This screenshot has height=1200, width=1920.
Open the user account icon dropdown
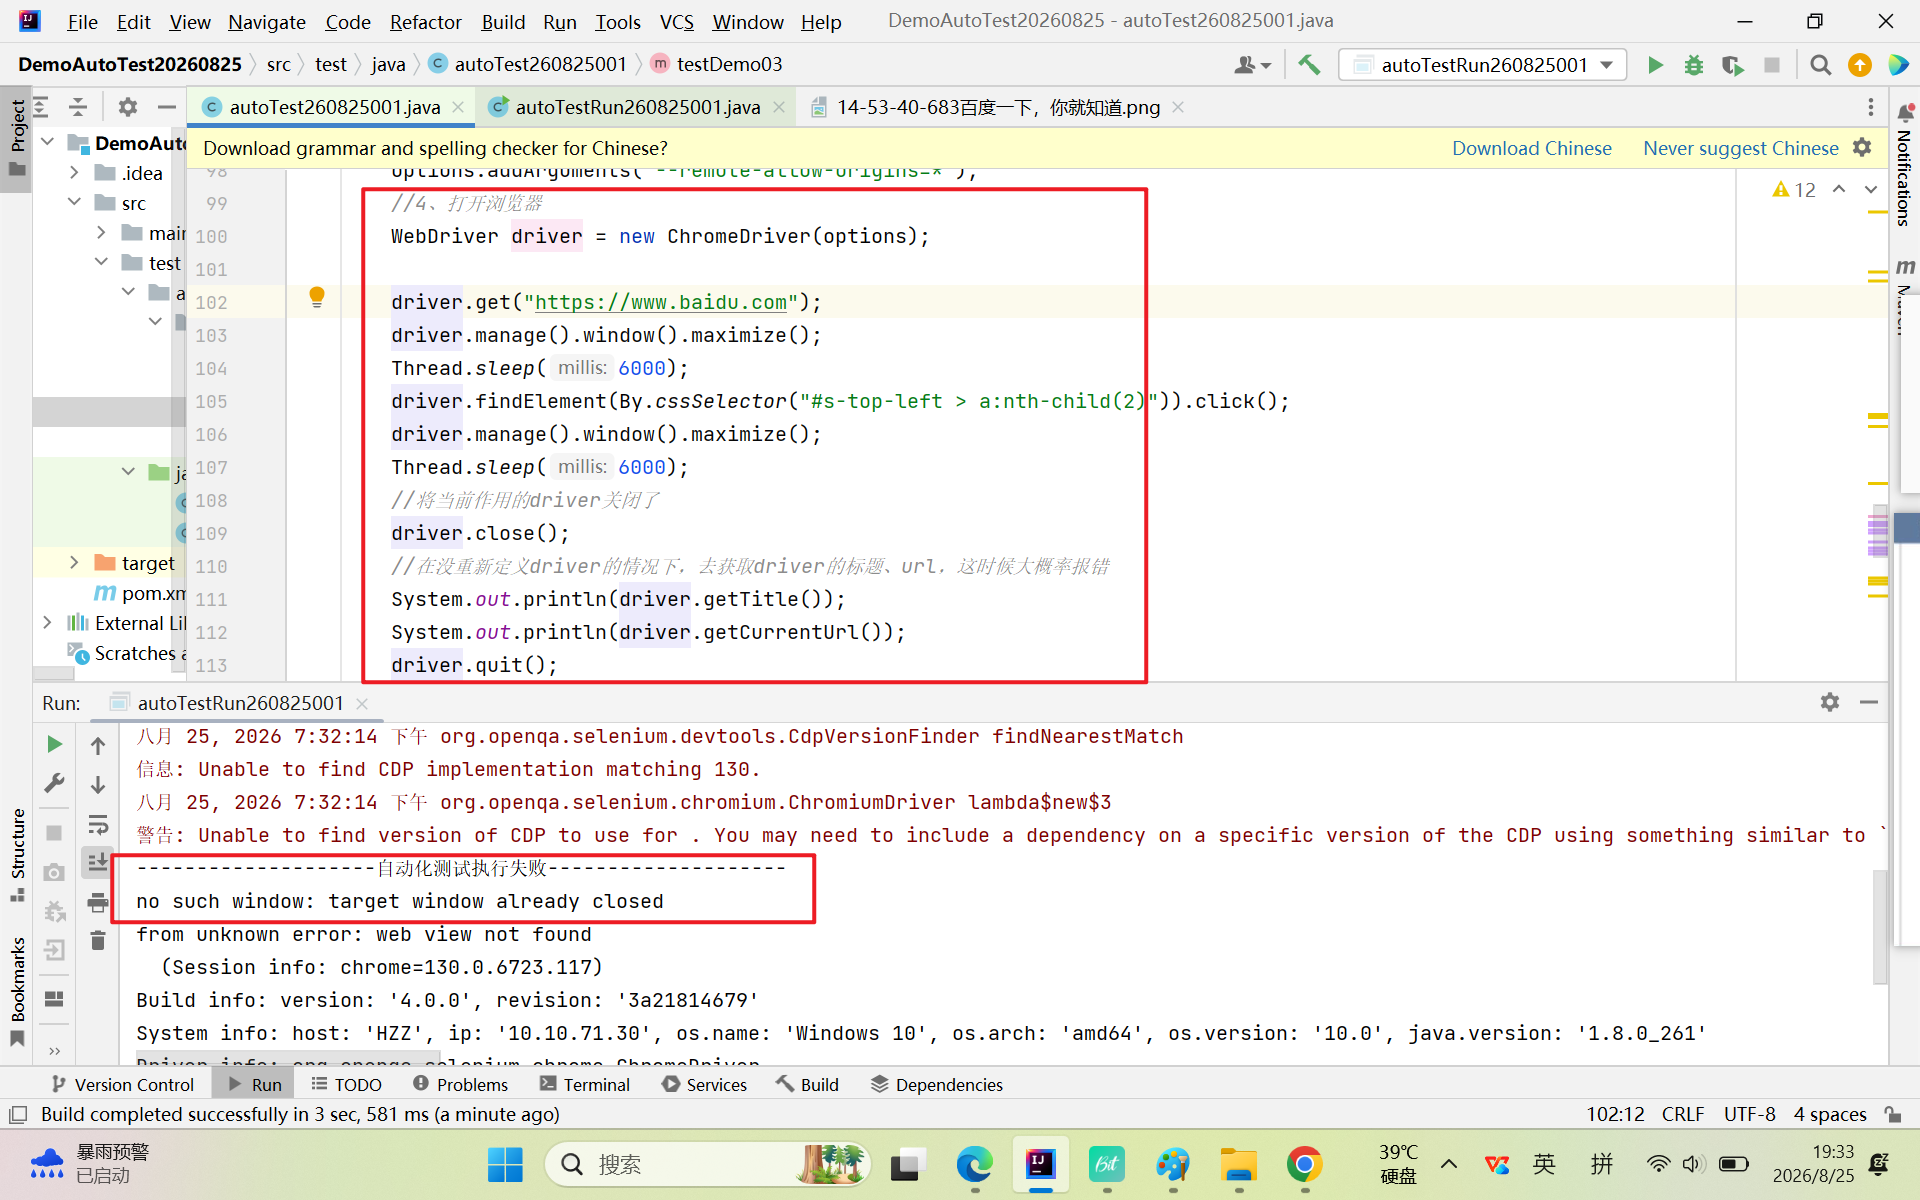coord(1252,65)
